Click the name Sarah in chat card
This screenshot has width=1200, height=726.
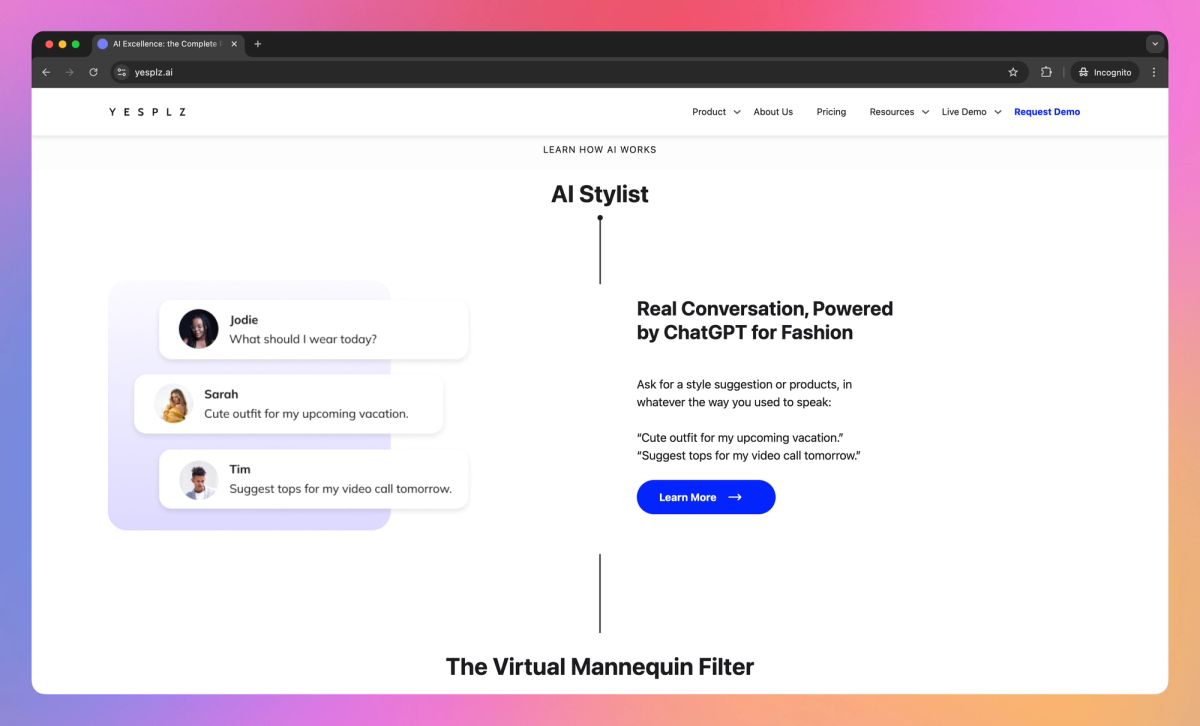pos(221,394)
